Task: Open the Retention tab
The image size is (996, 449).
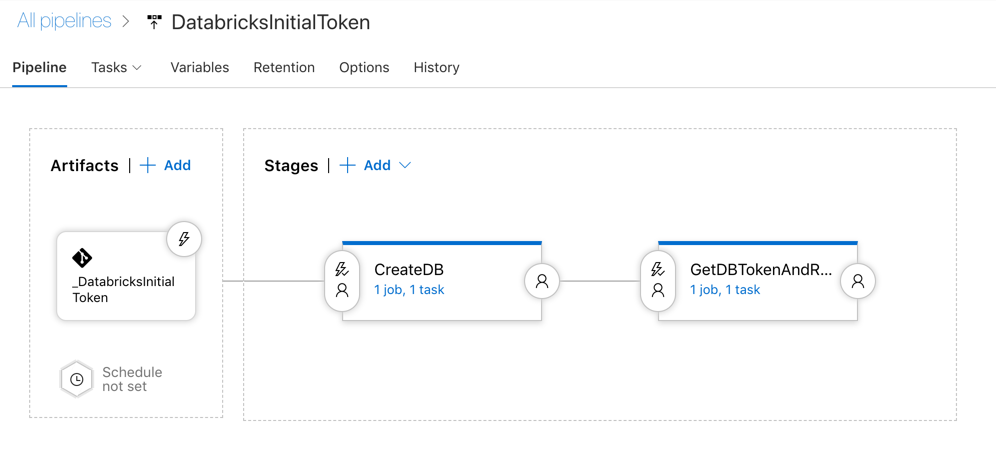Action: tap(284, 67)
